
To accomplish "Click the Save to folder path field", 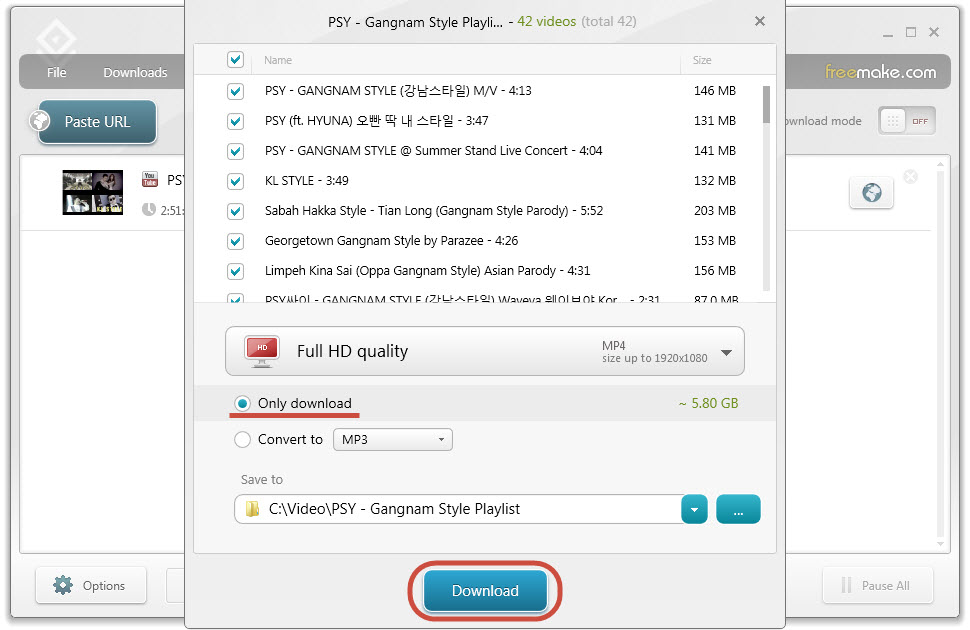I will [458, 509].
